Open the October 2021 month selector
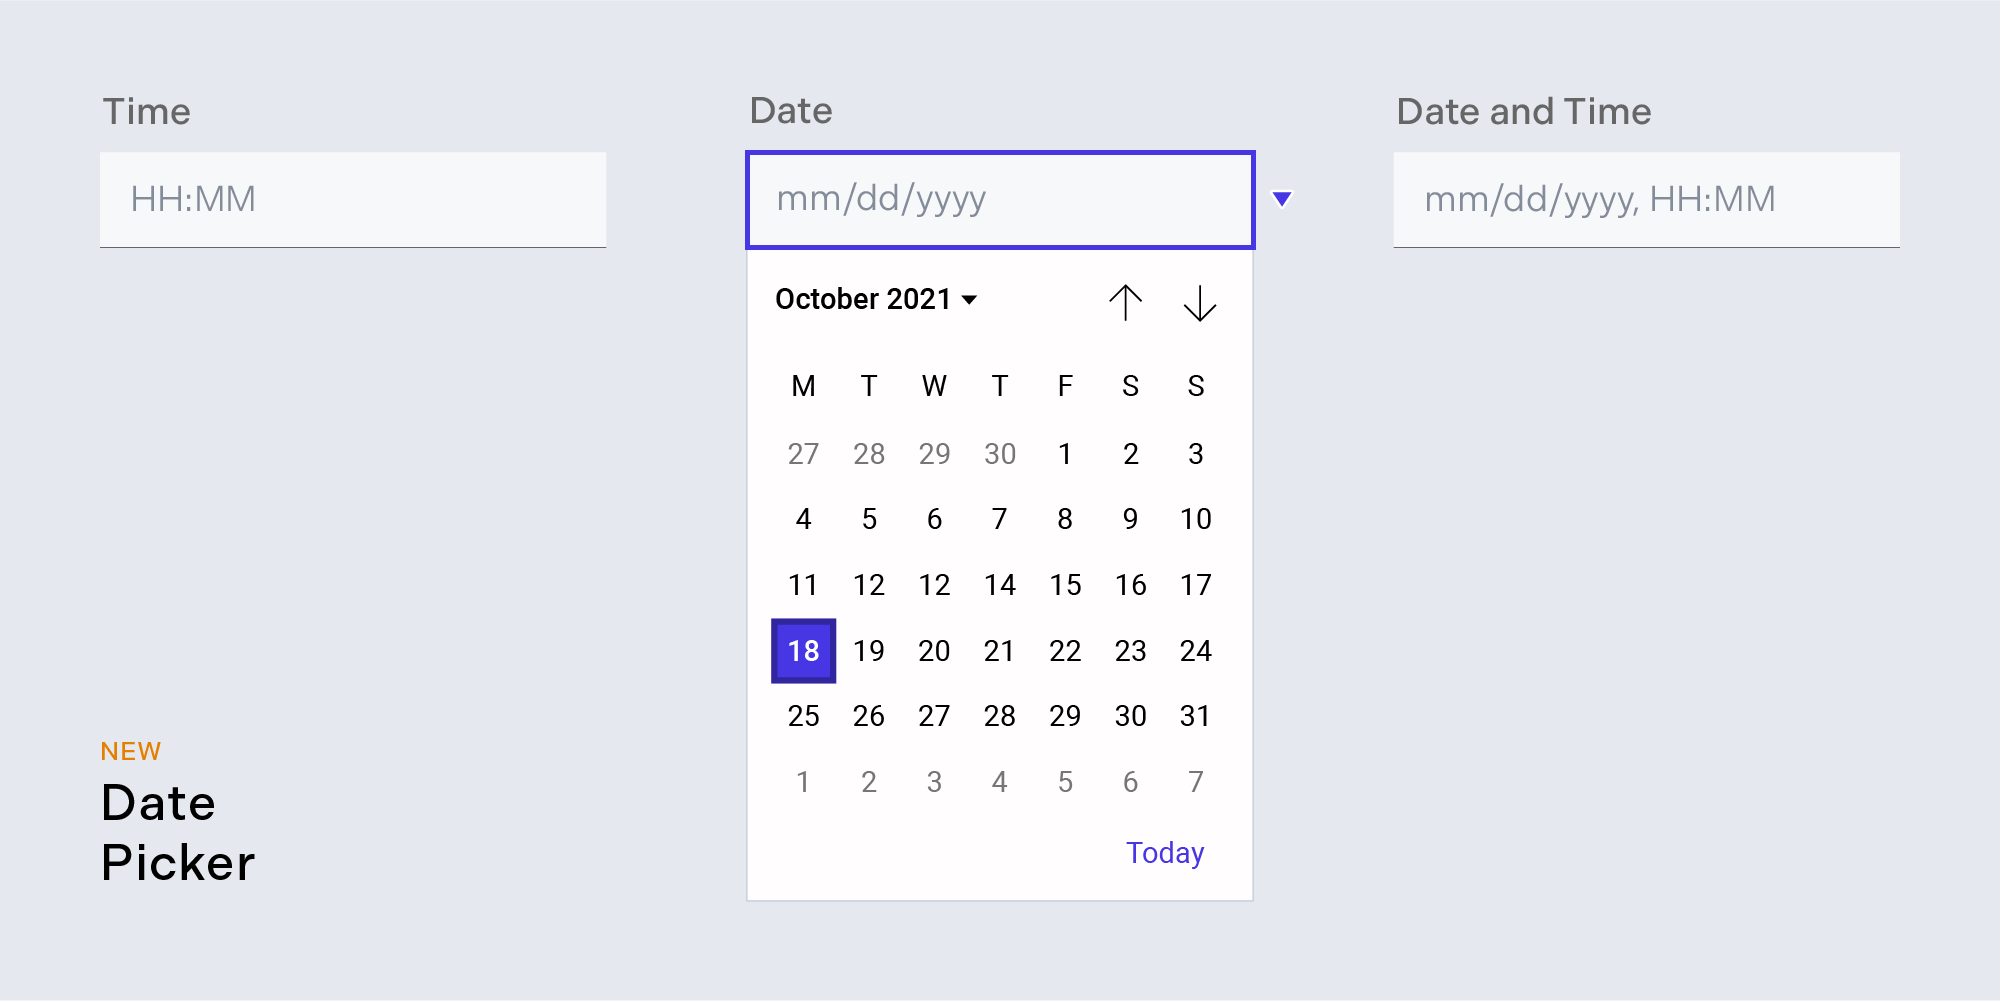This screenshot has width=2000, height=1001. [x=875, y=298]
